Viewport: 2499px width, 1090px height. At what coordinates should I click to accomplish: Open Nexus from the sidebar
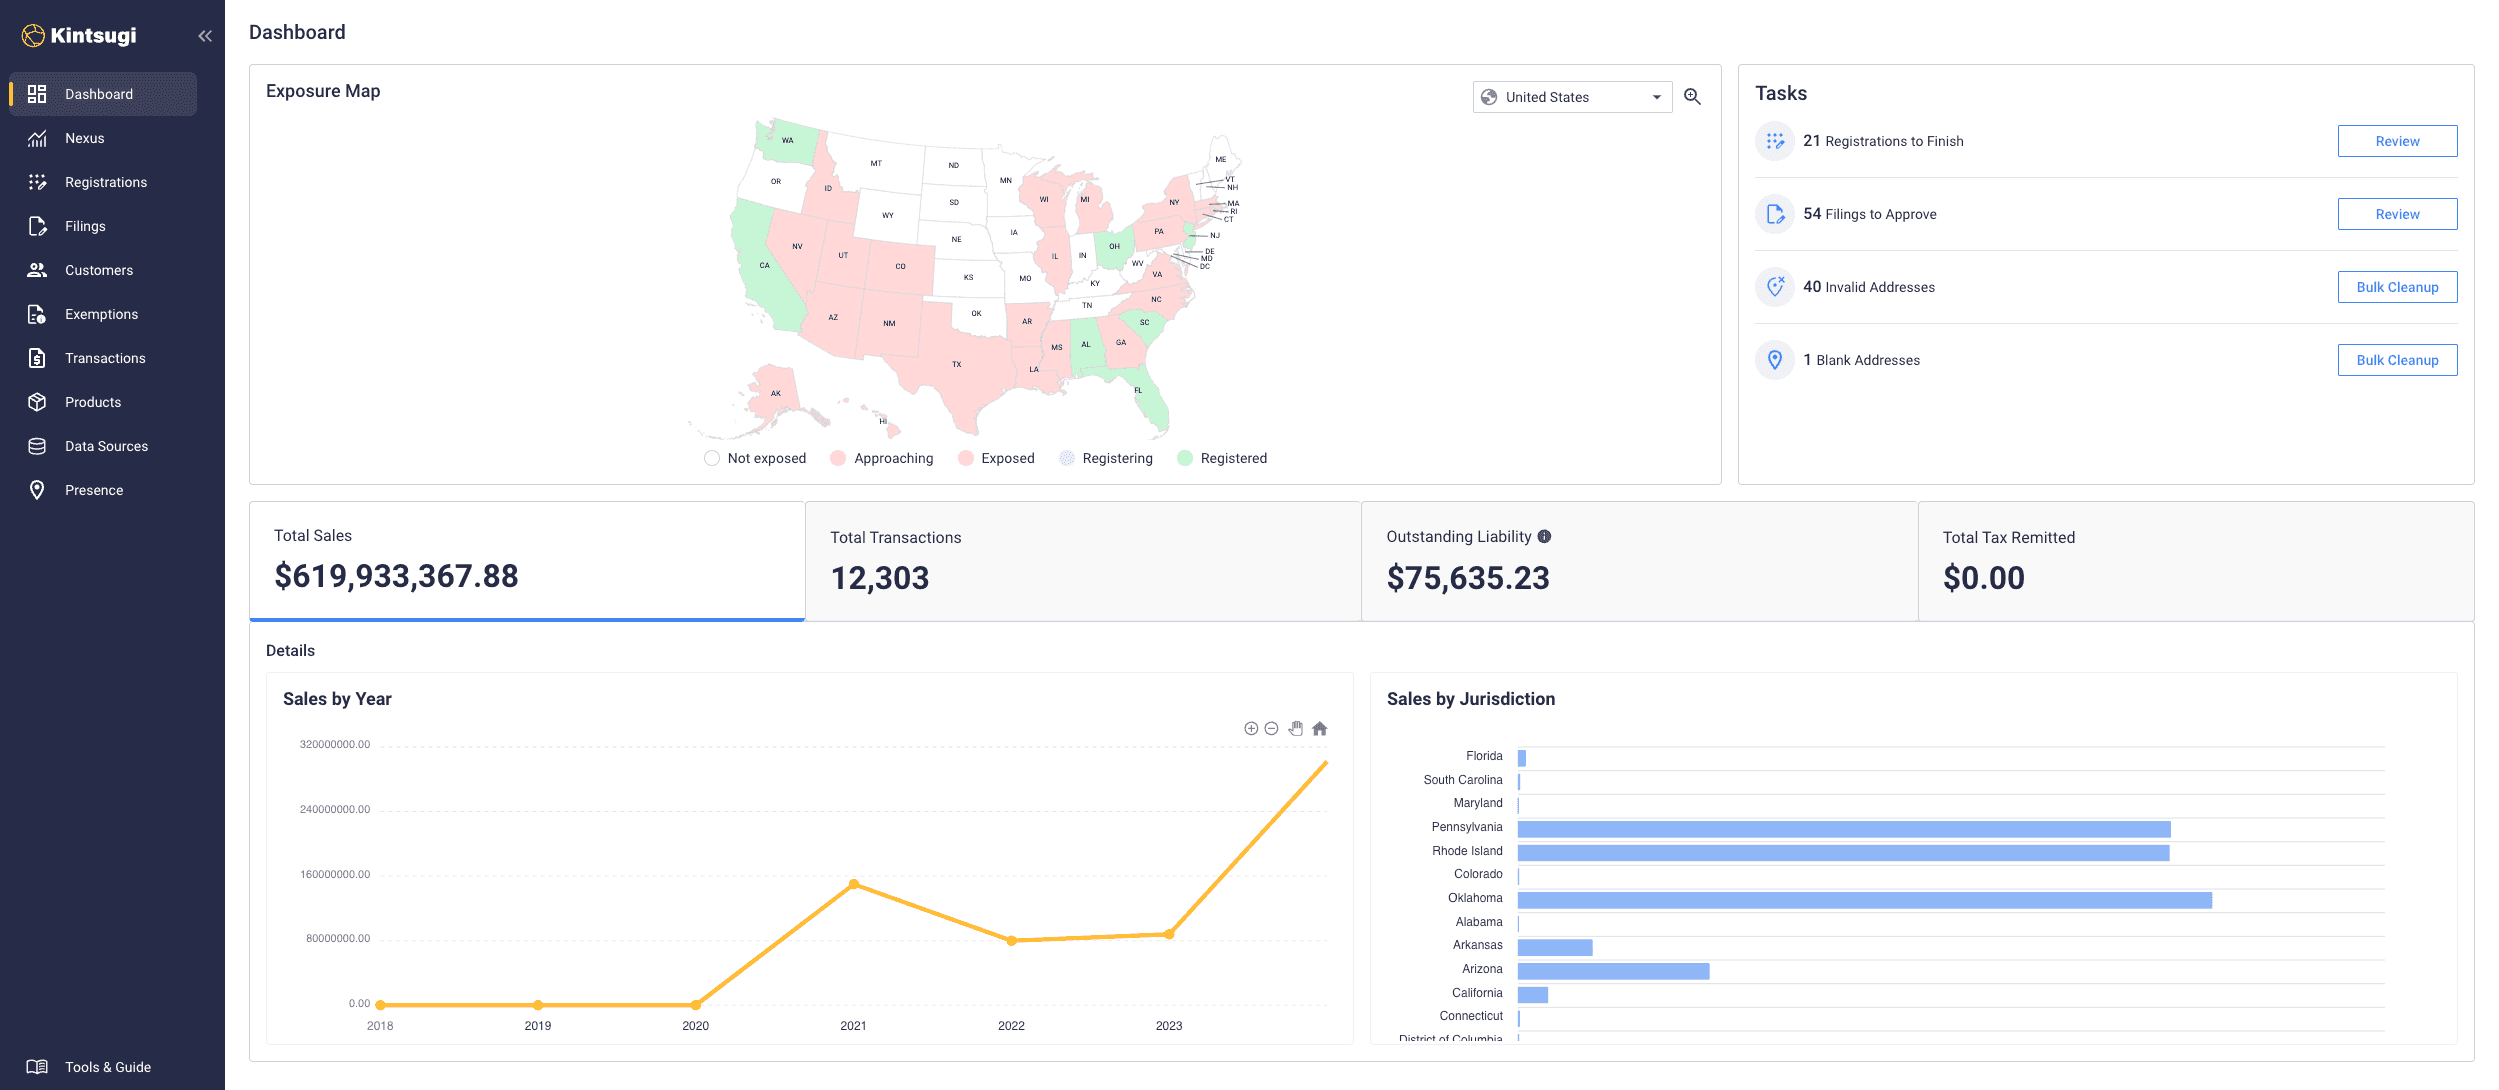[x=85, y=138]
